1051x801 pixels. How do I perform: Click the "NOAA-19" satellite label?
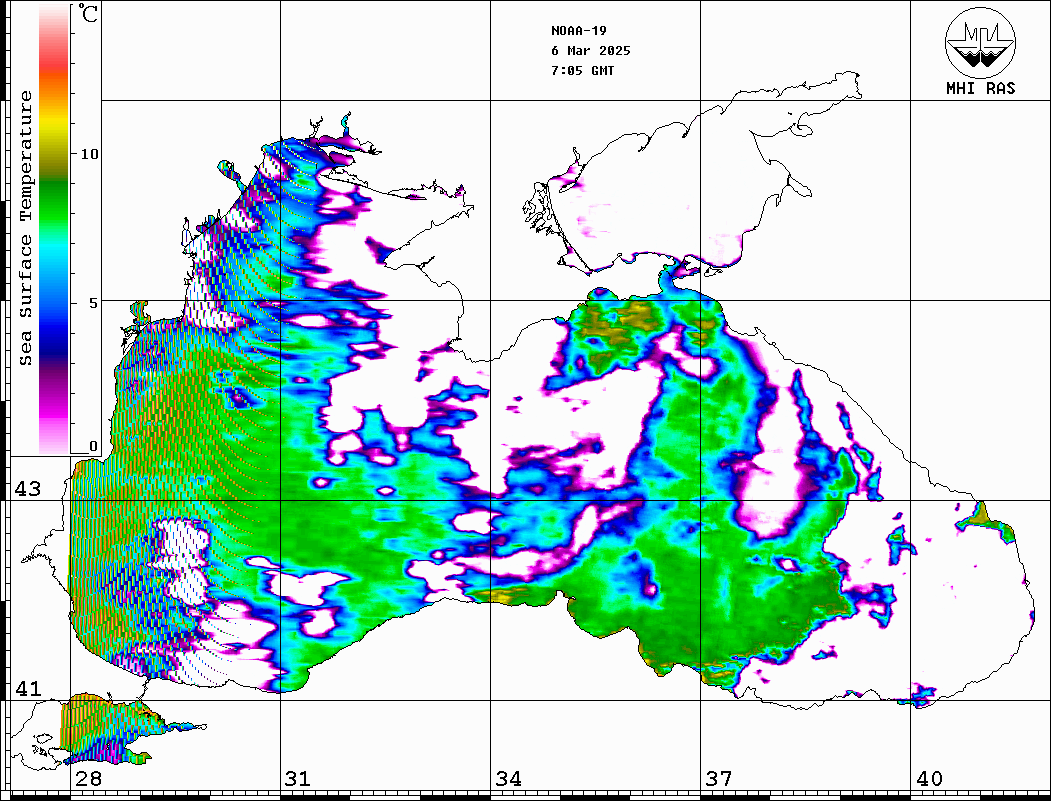coord(578,31)
